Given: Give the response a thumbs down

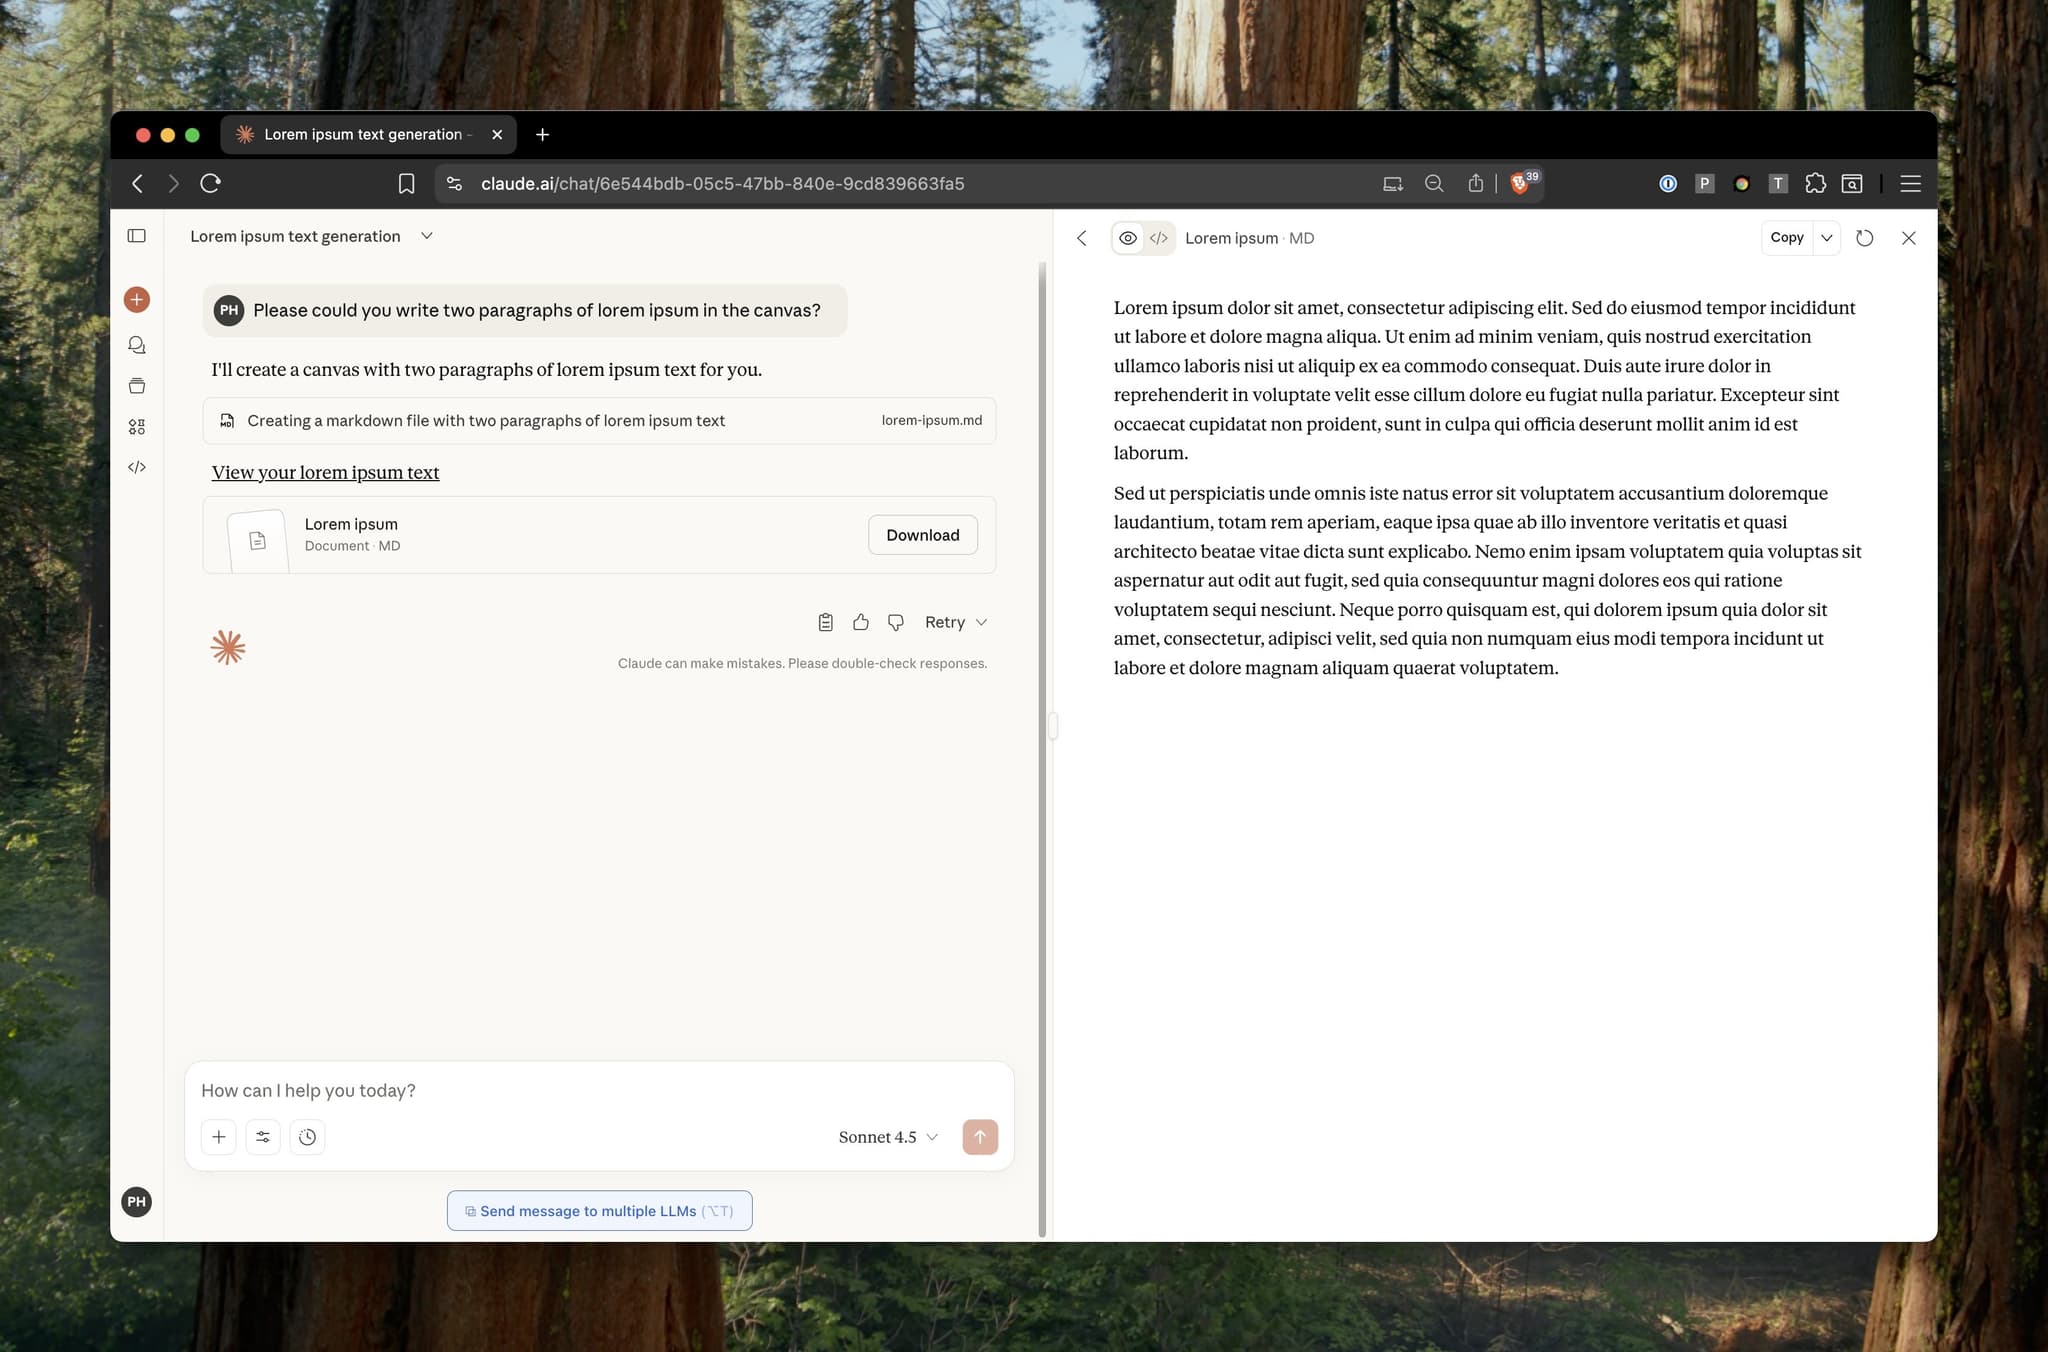Looking at the screenshot, I should coord(896,622).
